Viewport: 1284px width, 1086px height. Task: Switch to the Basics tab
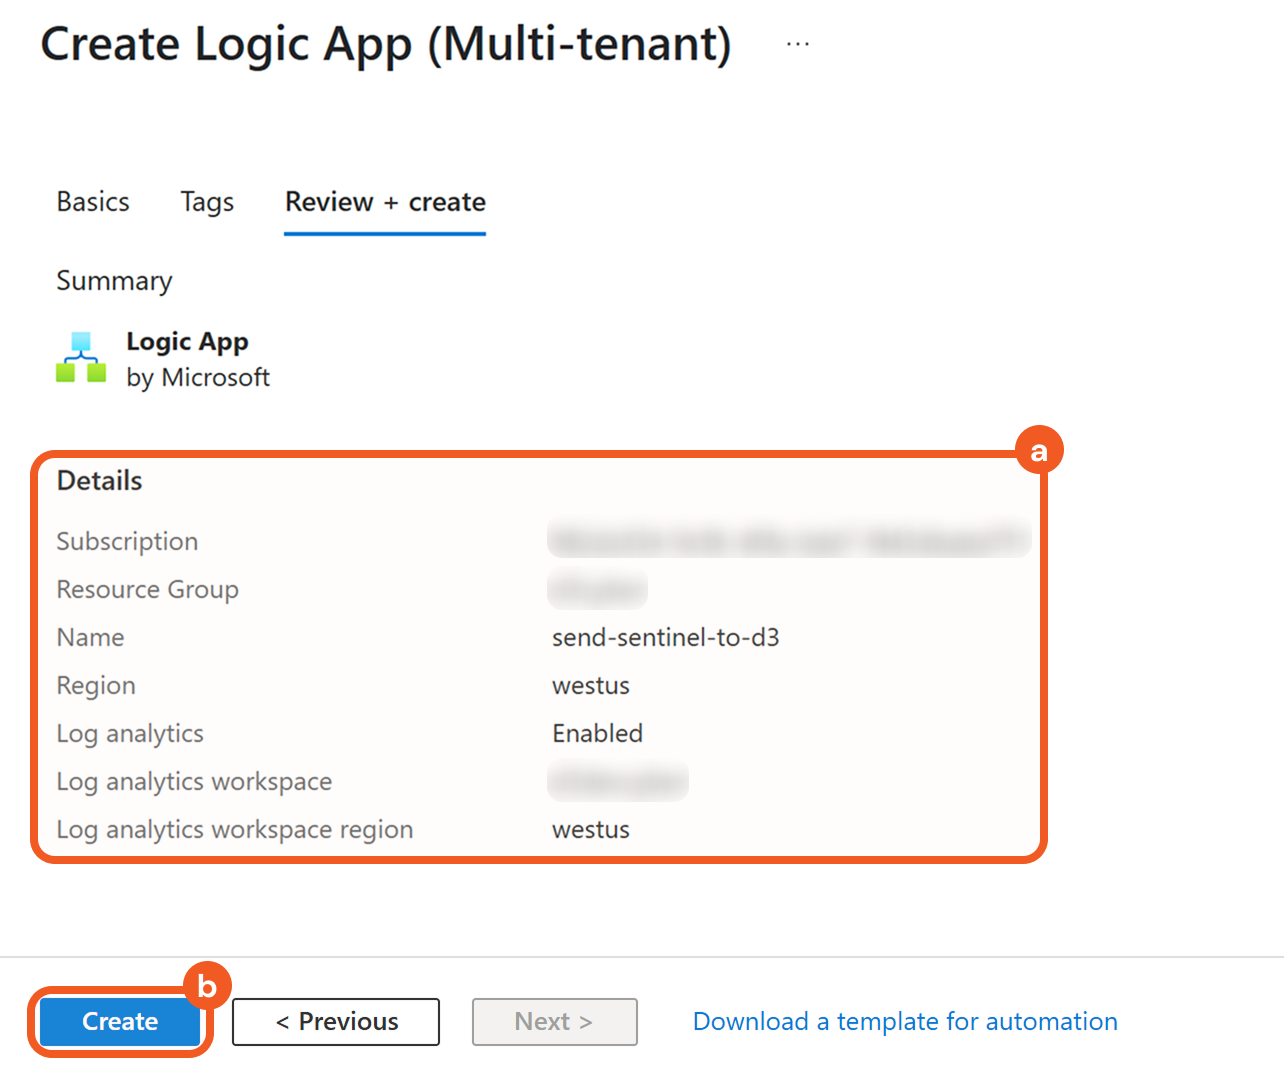click(93, 202)
